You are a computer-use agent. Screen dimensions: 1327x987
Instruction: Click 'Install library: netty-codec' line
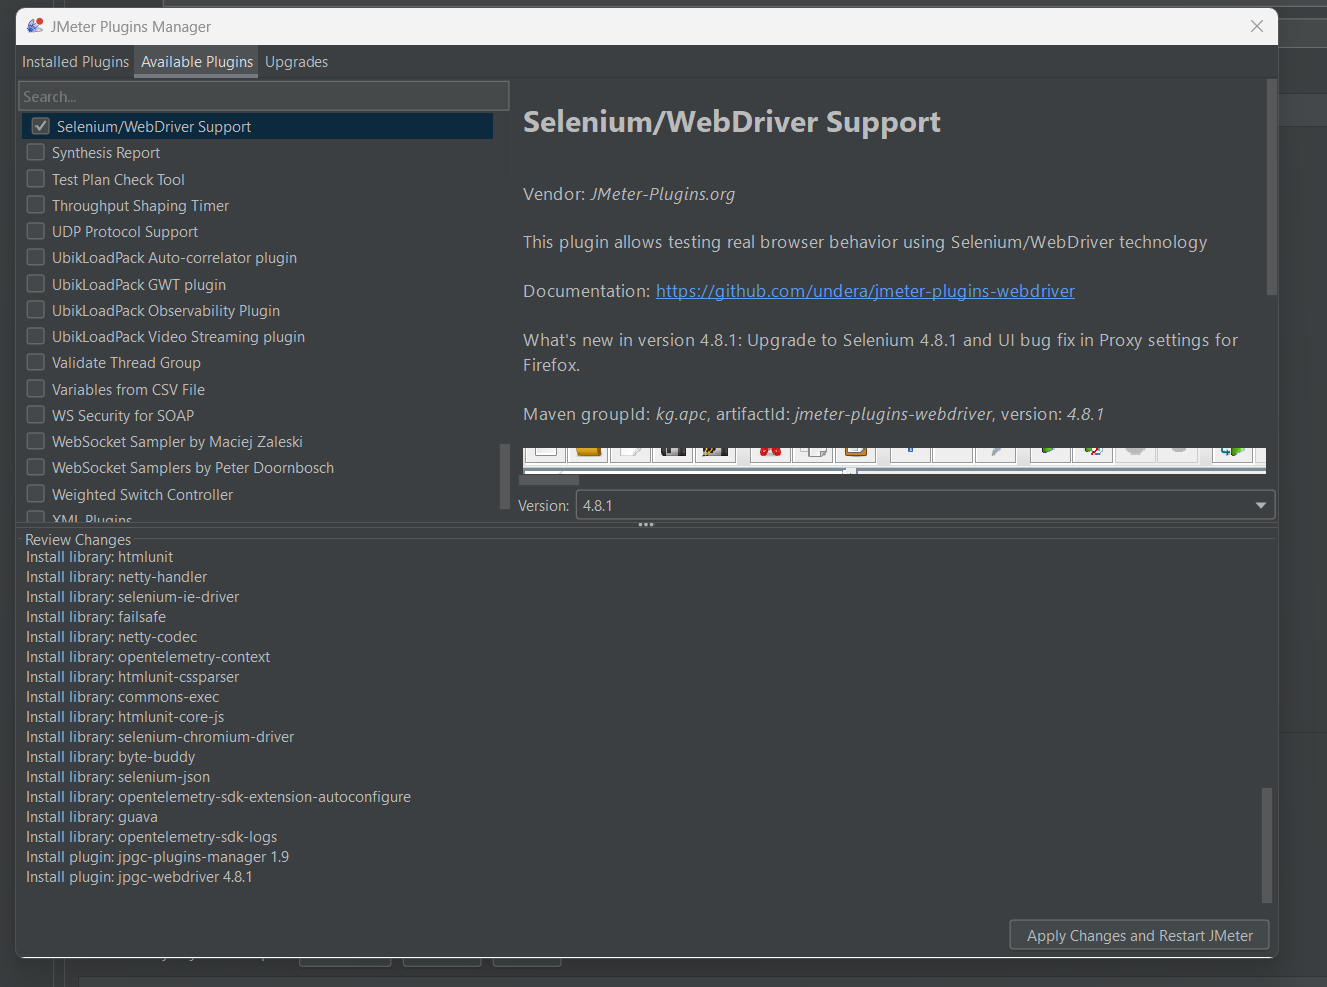[111, 637]
